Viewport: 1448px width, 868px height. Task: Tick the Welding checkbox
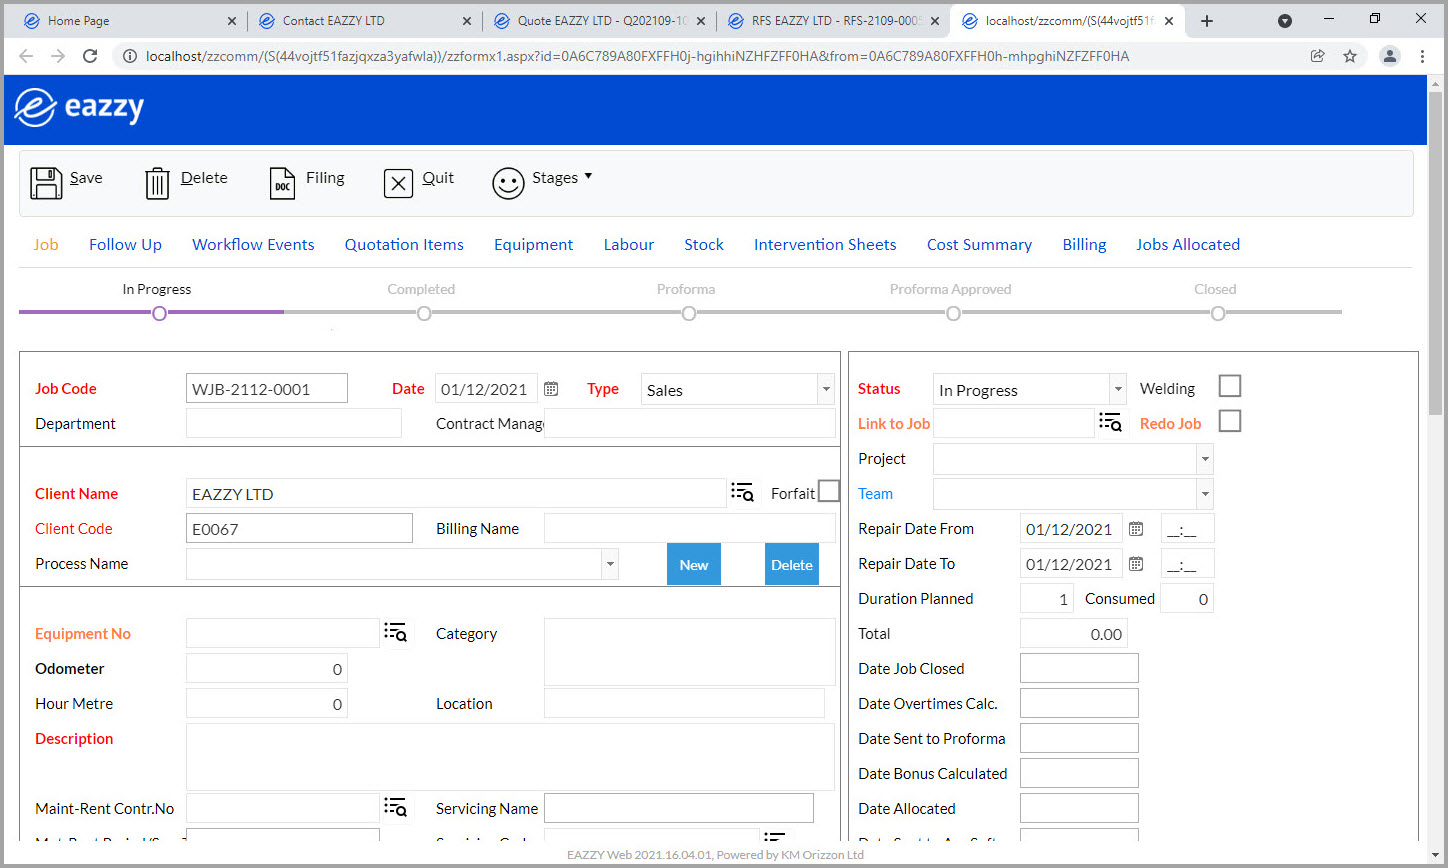pyautogui.click(x=1230, y=386)
